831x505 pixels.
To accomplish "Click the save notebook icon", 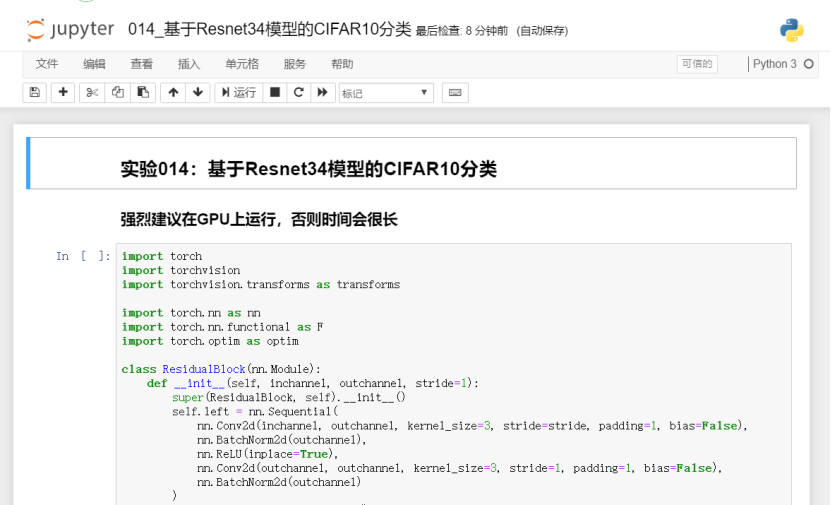I will [x=35, y=93].
